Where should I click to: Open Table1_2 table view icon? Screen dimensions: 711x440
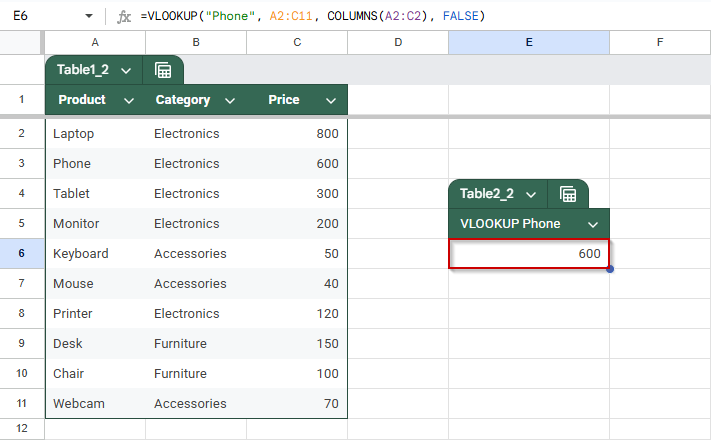coord(163,70)
